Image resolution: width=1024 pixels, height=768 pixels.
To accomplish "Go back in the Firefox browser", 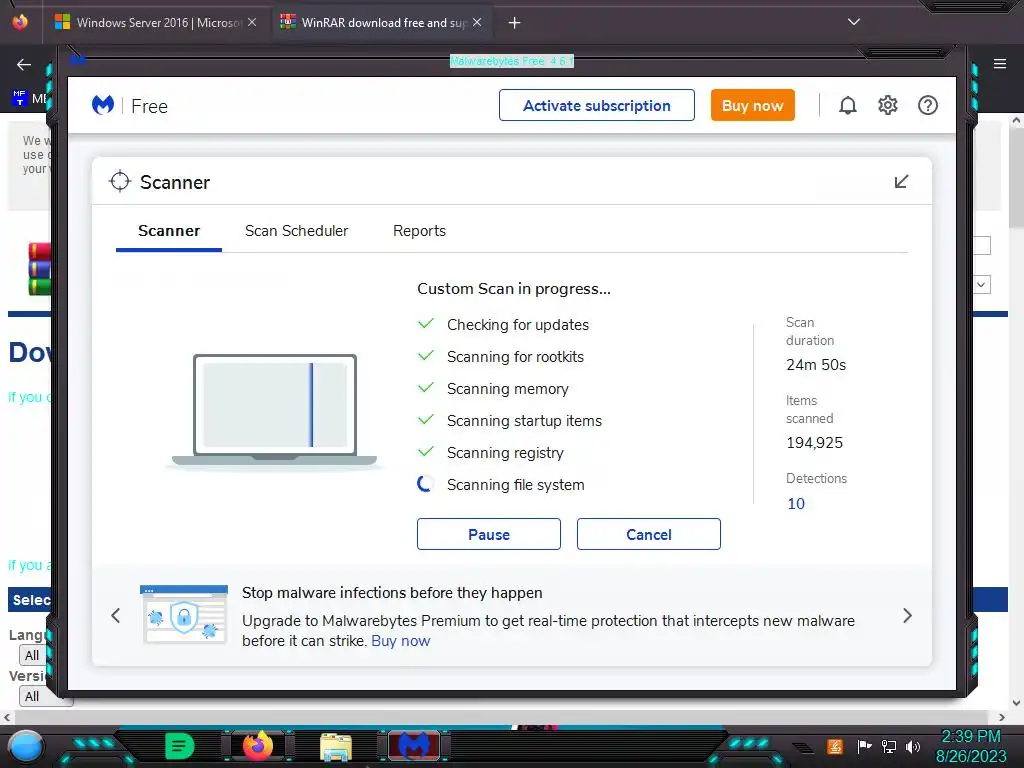I will (24, 64).
